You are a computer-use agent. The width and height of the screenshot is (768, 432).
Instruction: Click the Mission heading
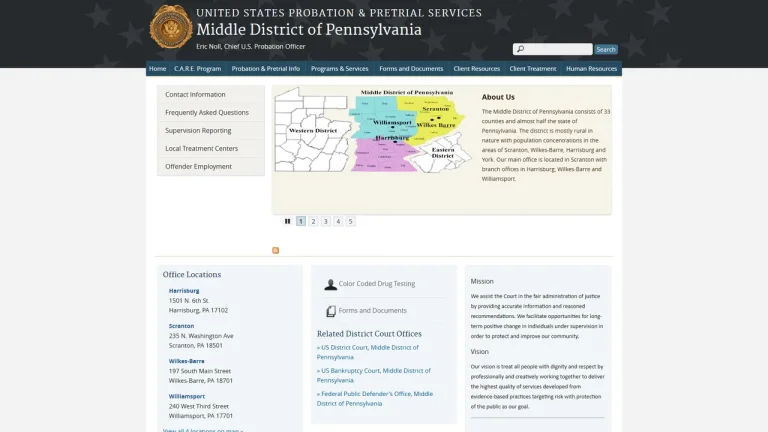pyautogui.click(x=482, y=282)
